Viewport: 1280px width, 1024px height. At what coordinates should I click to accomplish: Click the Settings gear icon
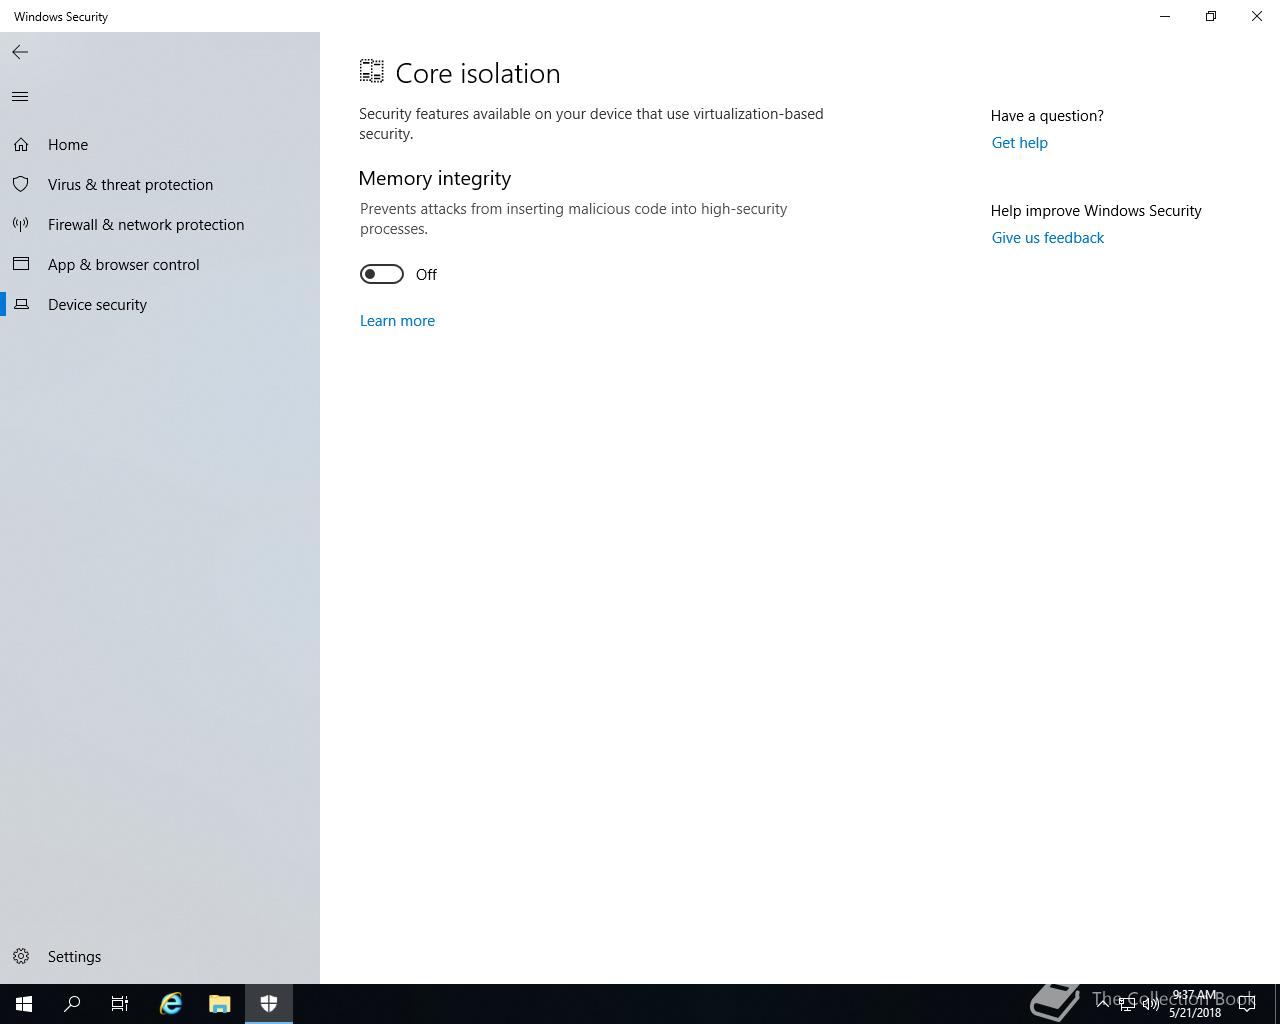pyautogui.click(x=21, y=956)
